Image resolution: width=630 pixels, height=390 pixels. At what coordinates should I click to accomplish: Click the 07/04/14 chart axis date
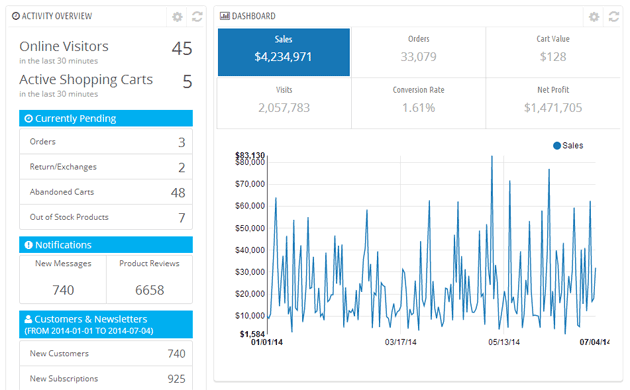(x=594, y=342)
